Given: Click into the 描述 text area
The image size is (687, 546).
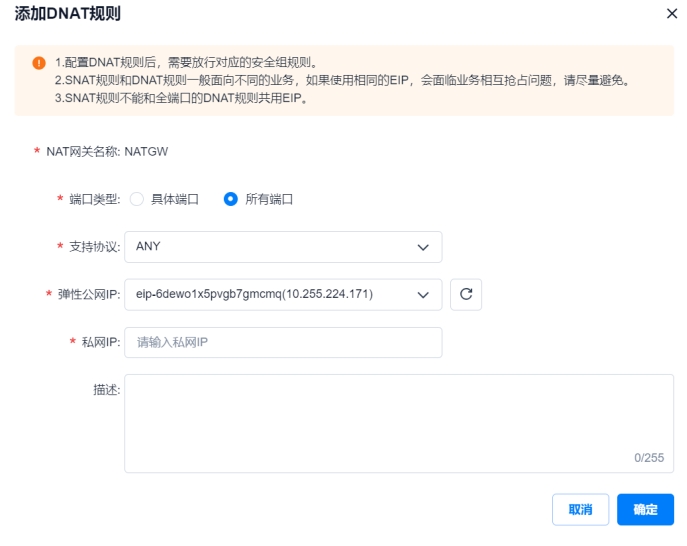Looking at the screenshot, I should point(399,423).
